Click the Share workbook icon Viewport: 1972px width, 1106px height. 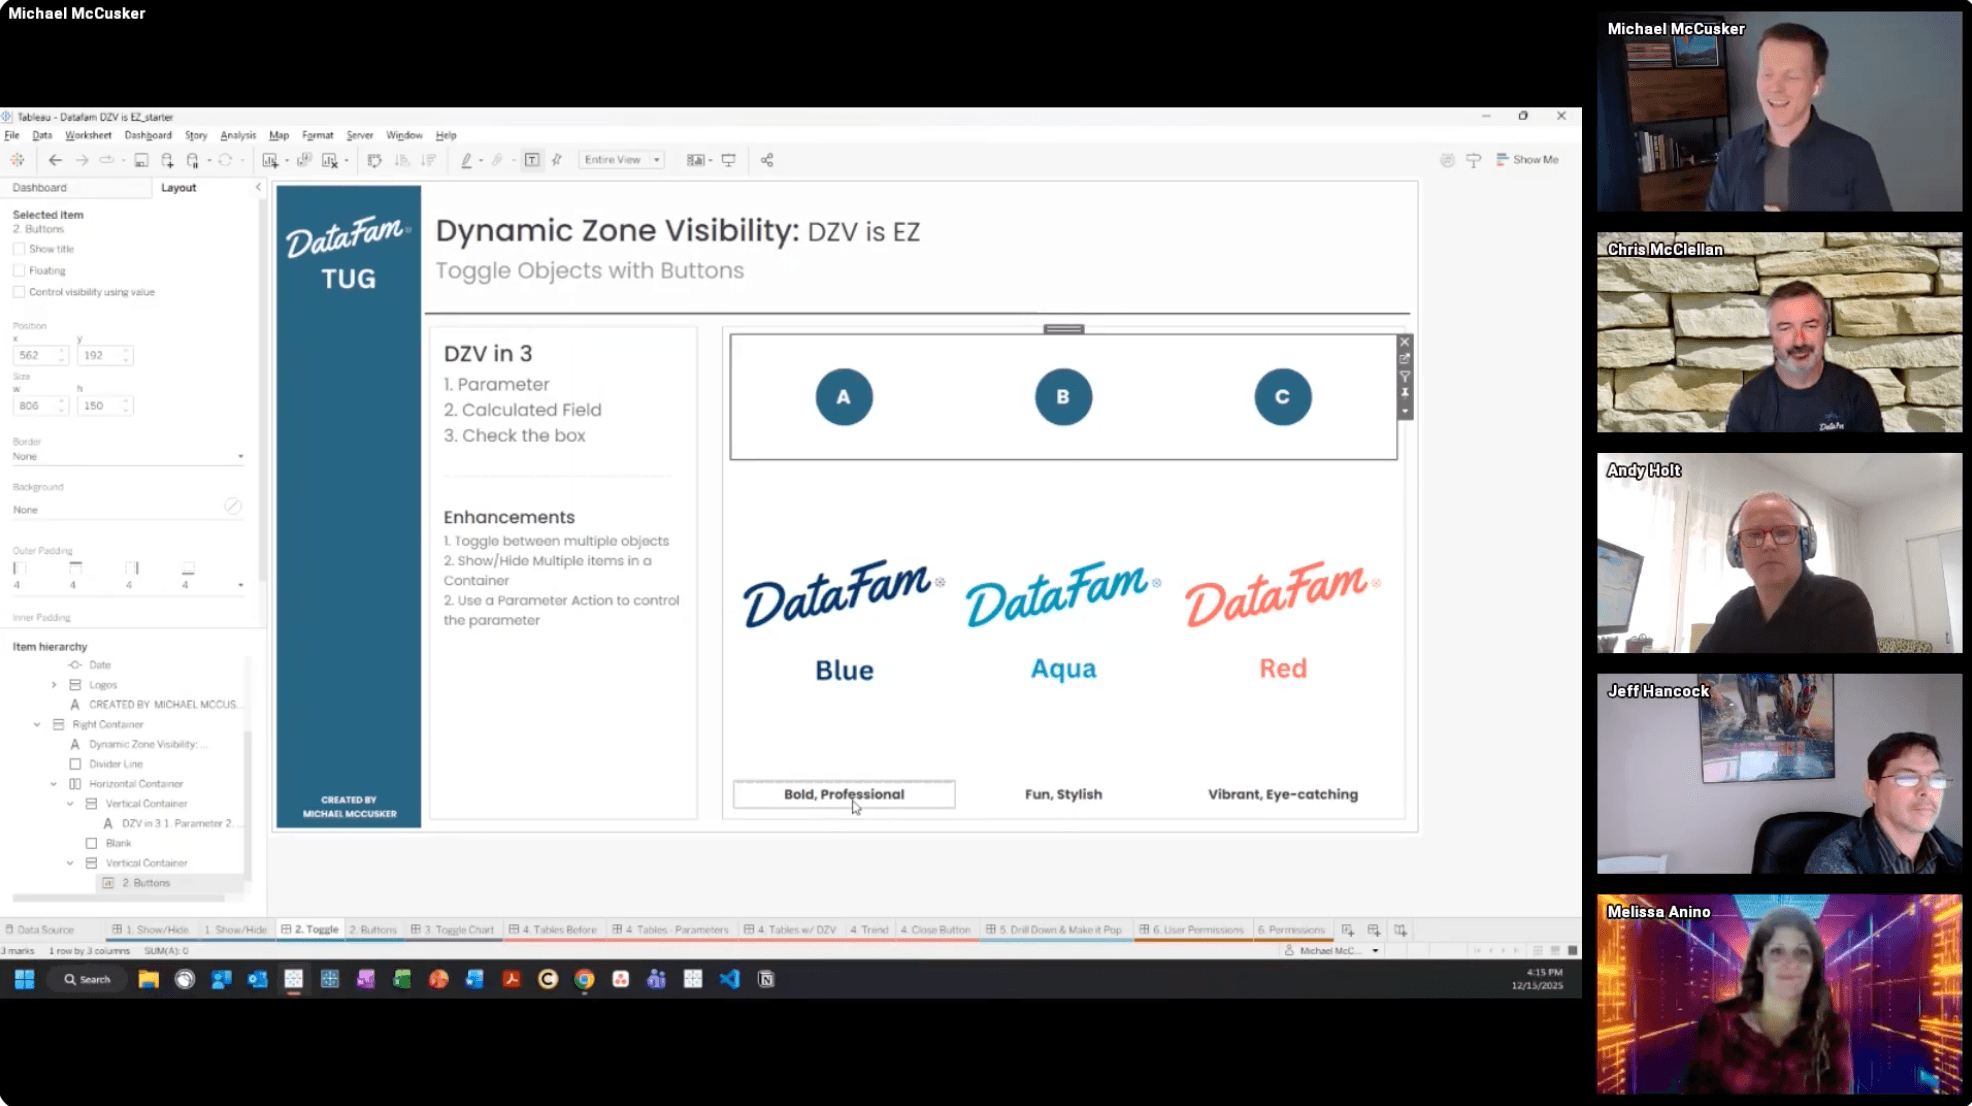[x=767, y=160]
